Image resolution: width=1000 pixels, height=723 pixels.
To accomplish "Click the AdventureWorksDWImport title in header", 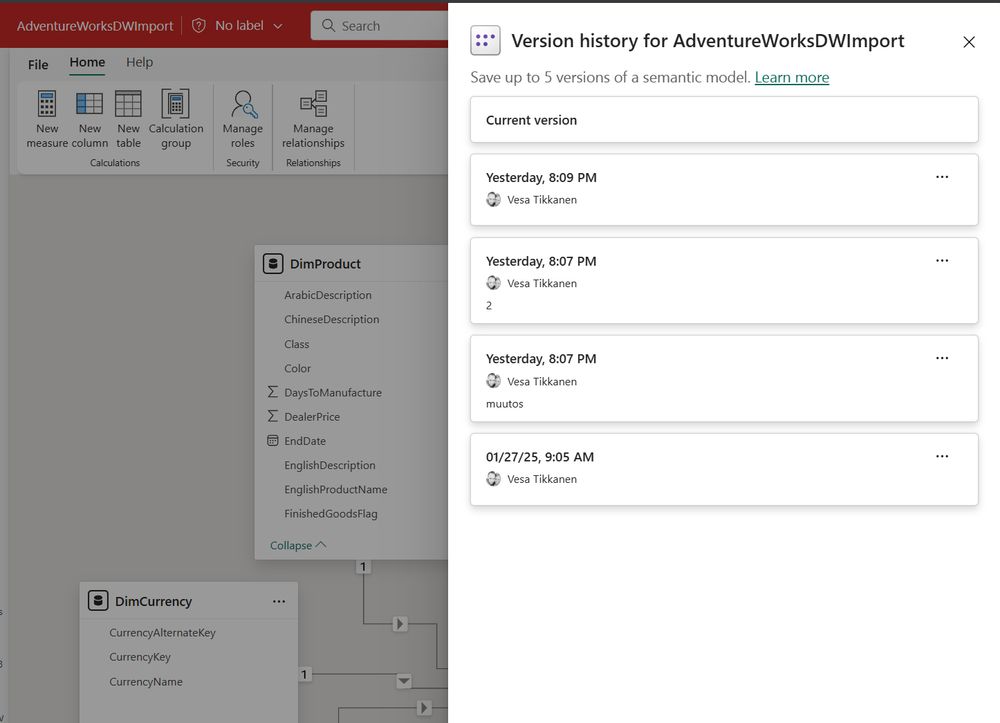I will point(95,26).
